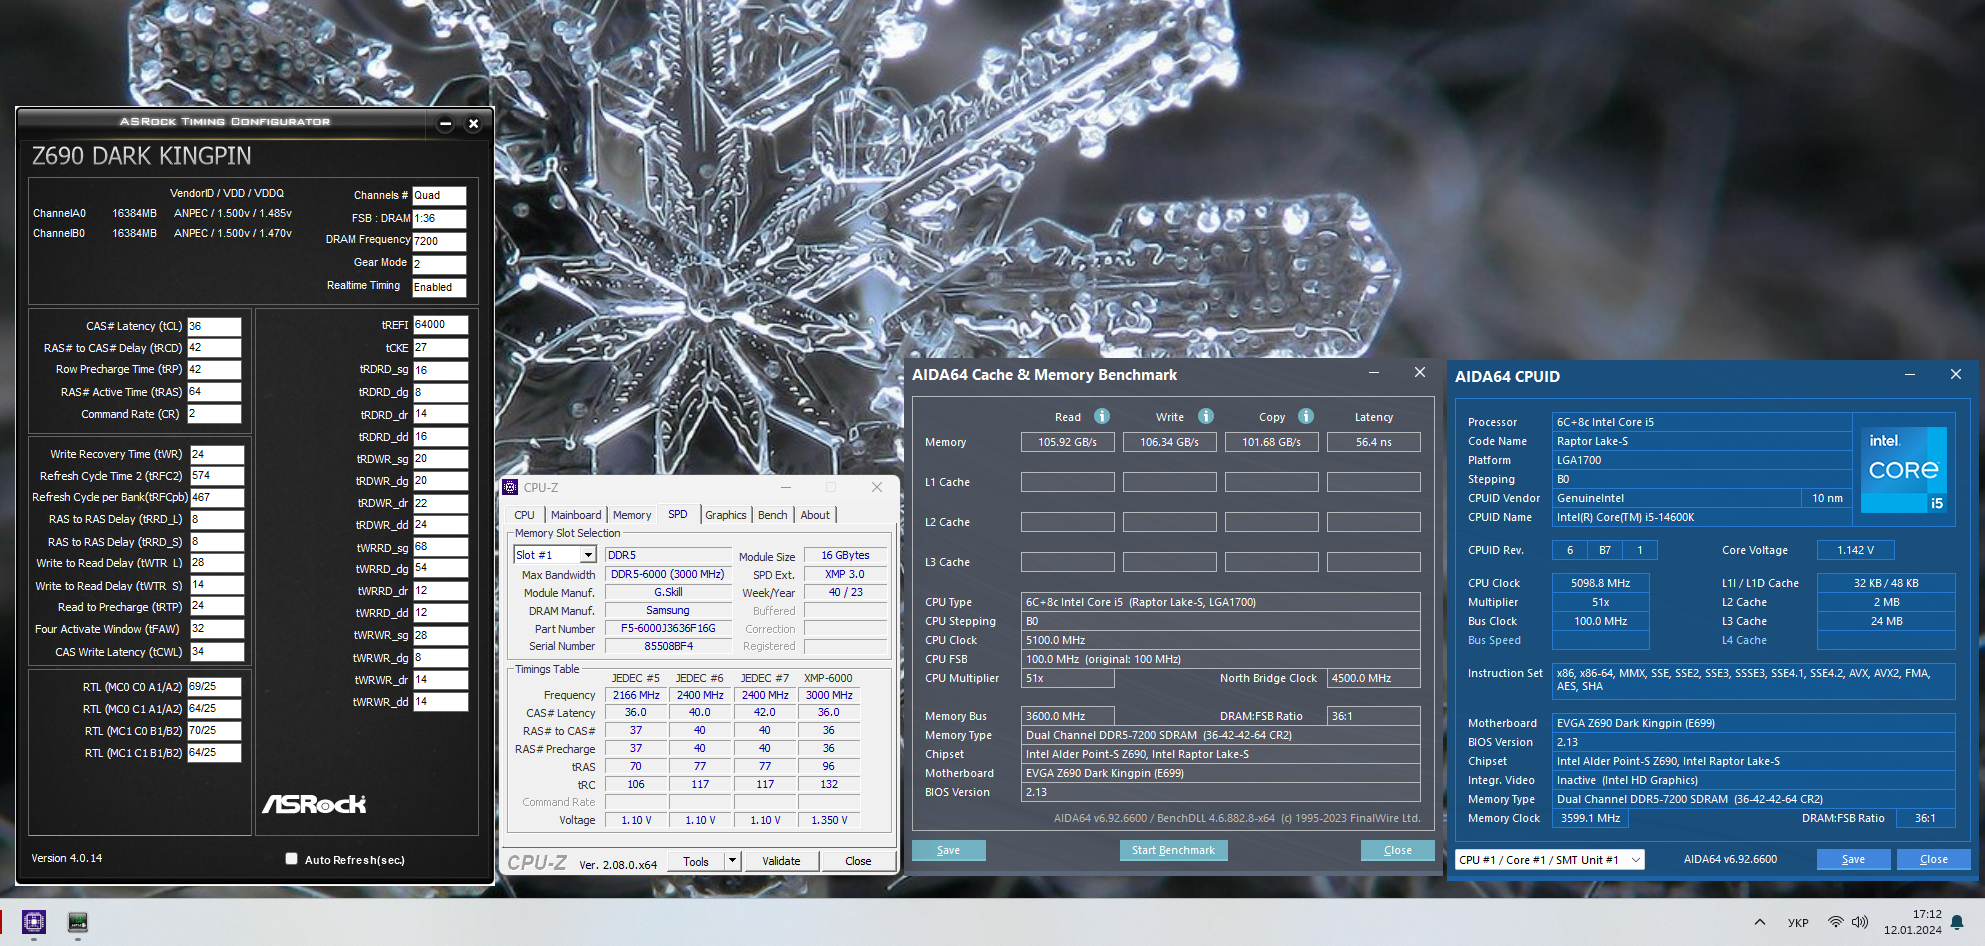Click the info icon next to Copy
Screen dimensions: 1985x946
pos(1306,416)
